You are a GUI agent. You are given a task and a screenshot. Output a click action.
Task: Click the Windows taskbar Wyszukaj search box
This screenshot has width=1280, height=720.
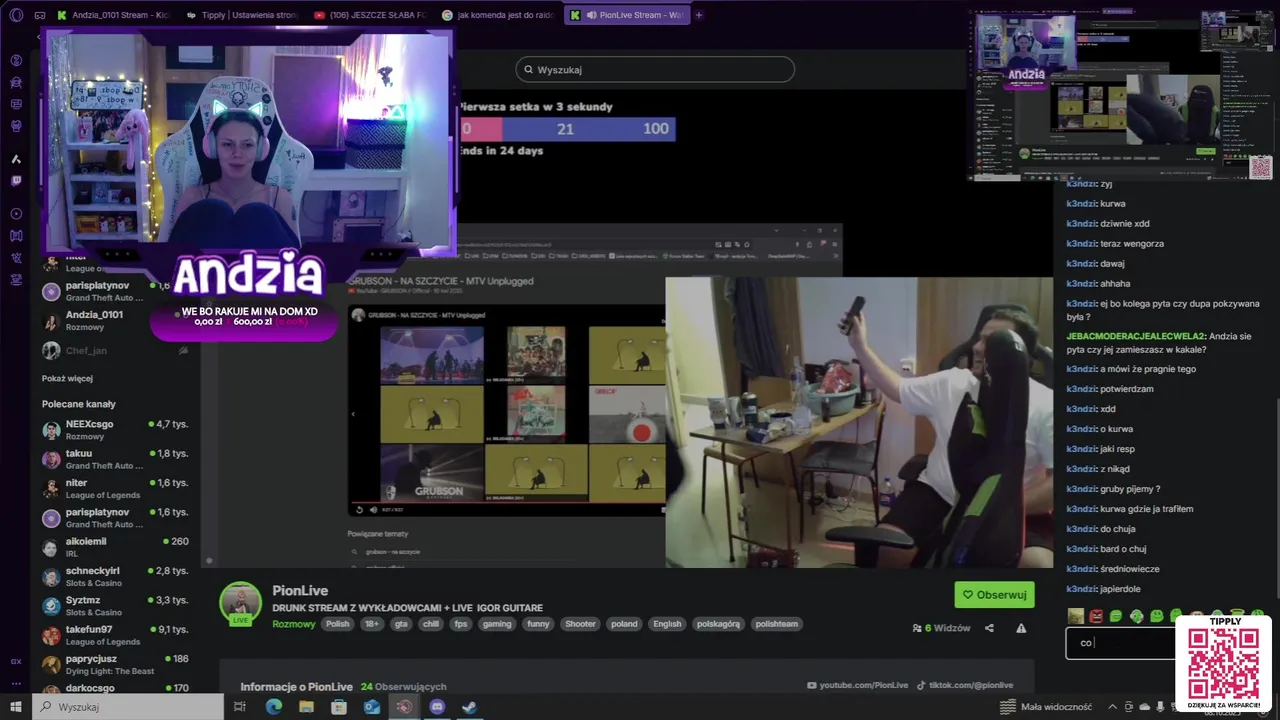pos(128,707)
